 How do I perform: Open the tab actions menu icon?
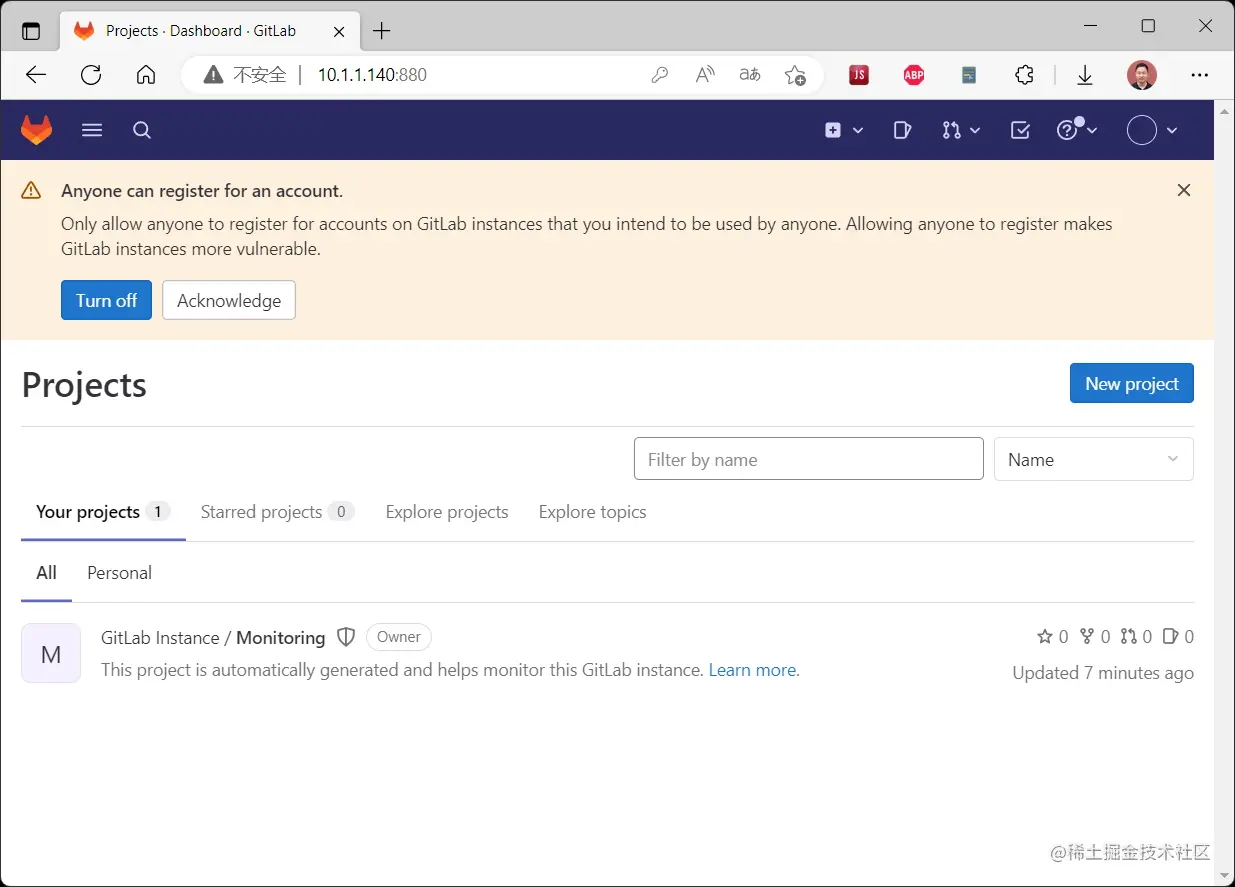(x=31, y=31)
